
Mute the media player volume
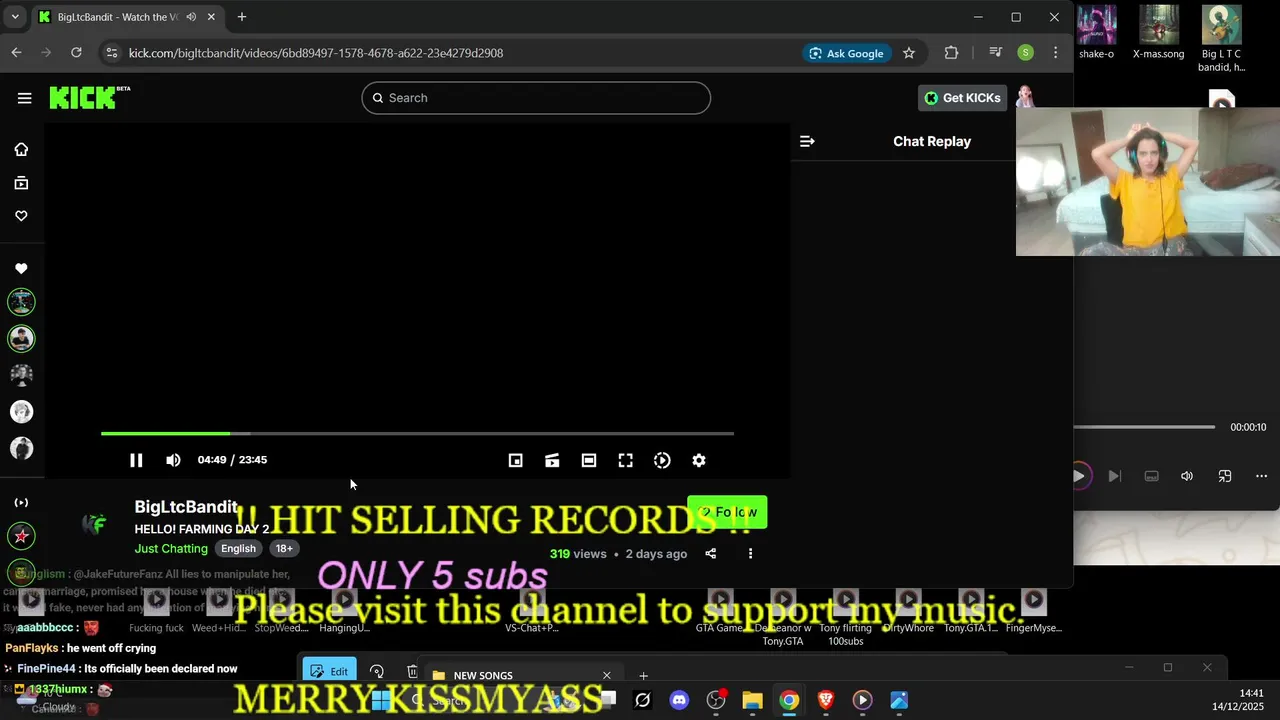1187,476
